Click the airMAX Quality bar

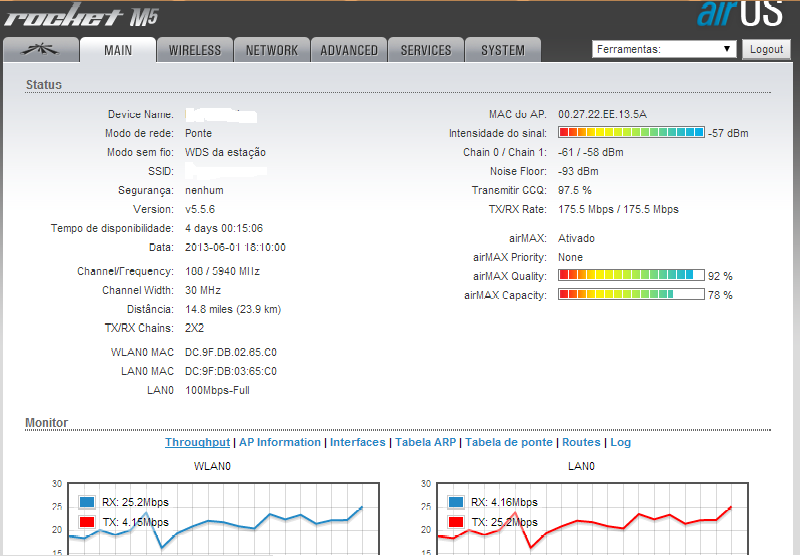630,275
